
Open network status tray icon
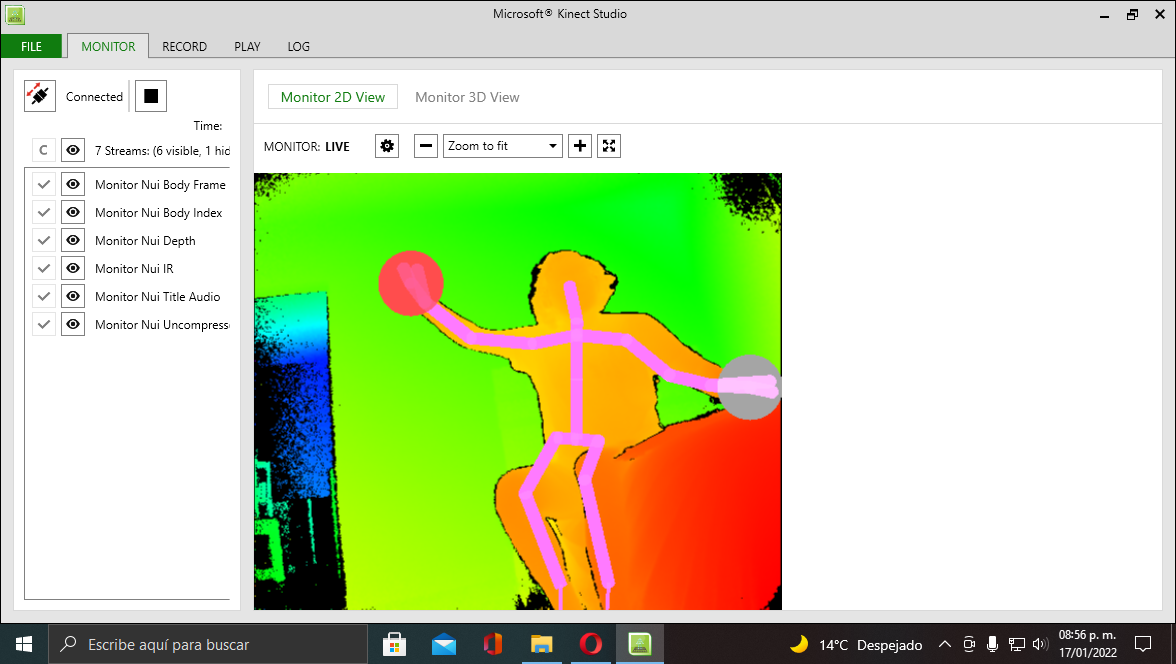pyautogui.click(x=1016, y=644)
